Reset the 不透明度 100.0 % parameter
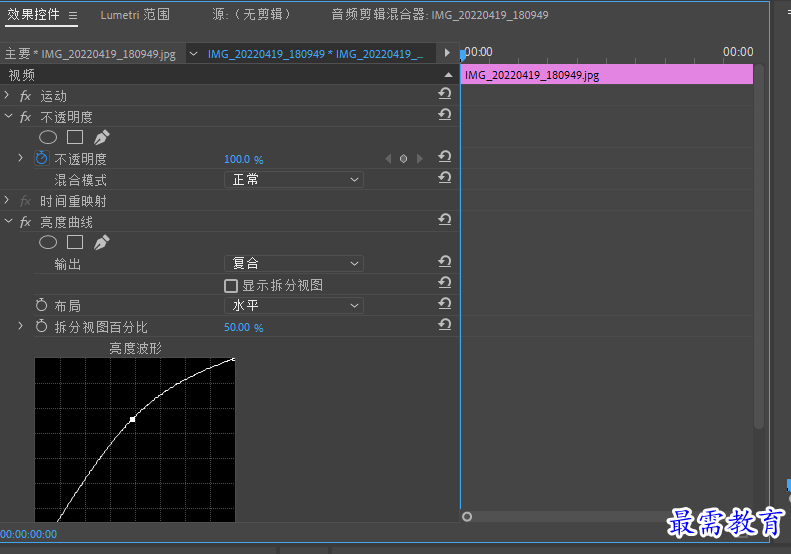 pyautogui.click(x=444, y=156)
